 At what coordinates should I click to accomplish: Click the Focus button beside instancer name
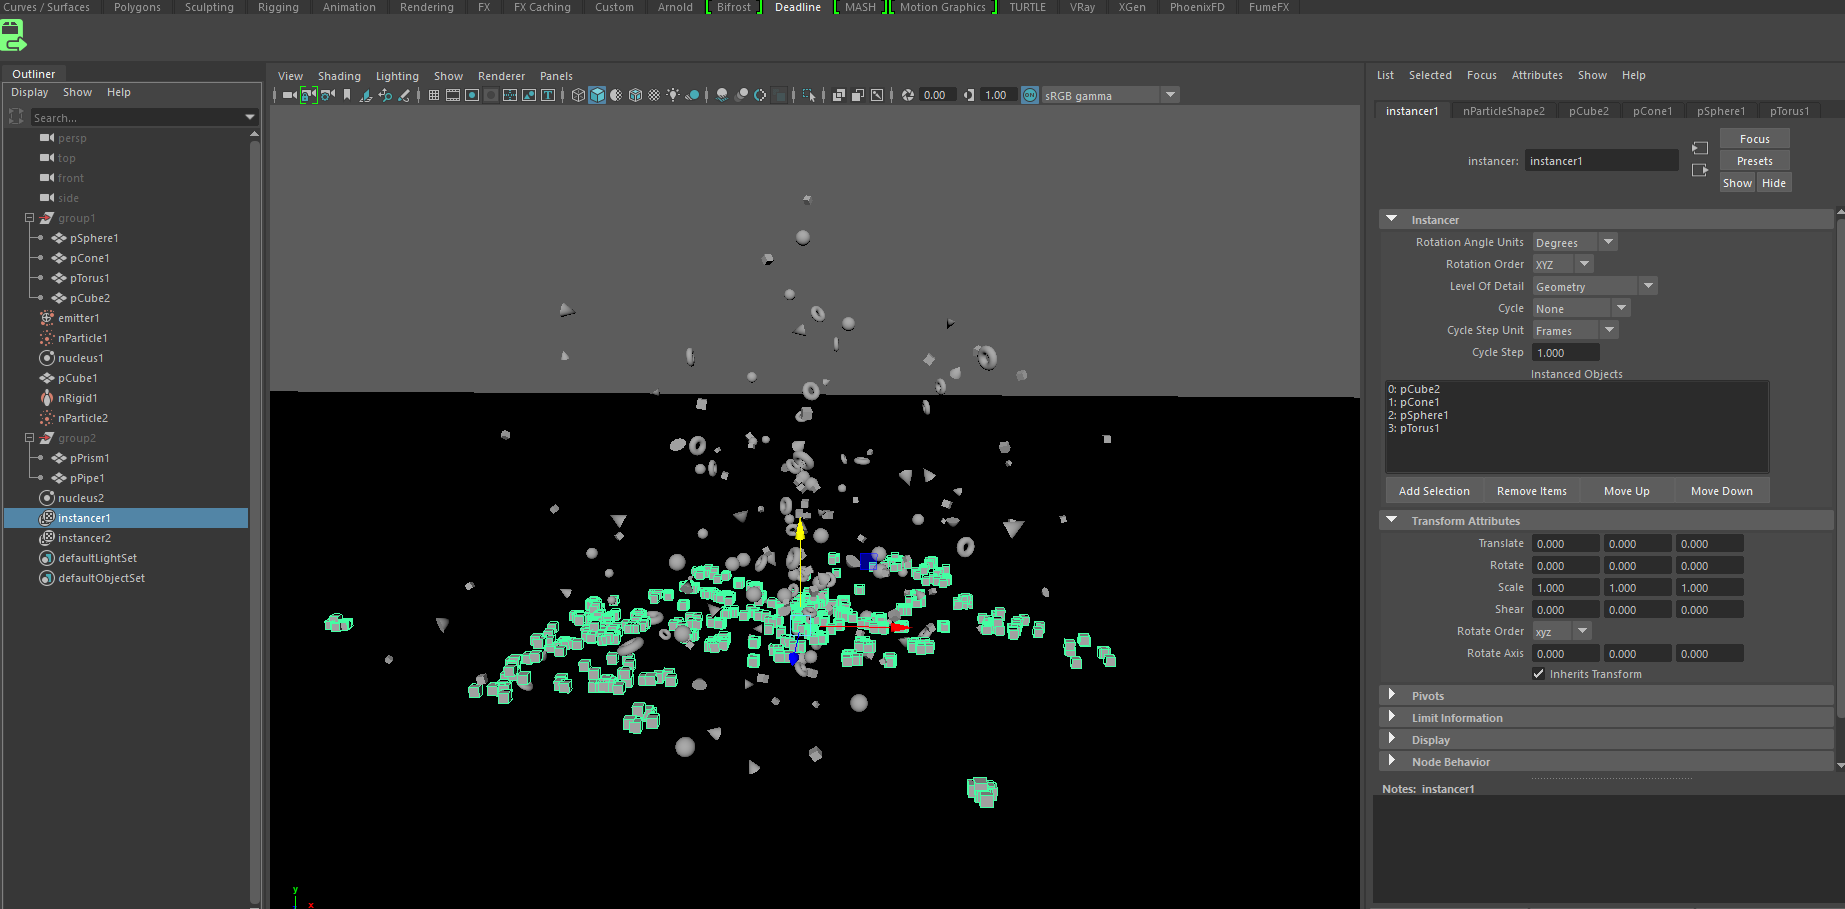tap(1755, 139)
